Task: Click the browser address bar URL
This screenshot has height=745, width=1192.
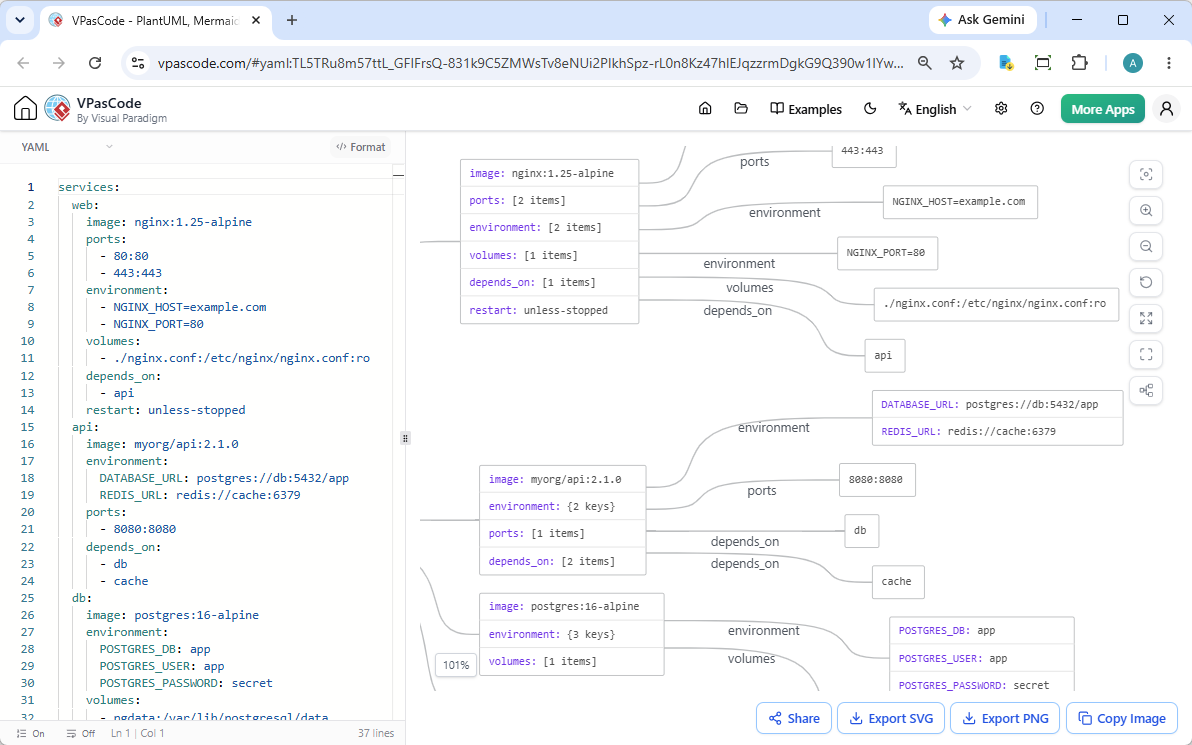Action: [531, 63]
